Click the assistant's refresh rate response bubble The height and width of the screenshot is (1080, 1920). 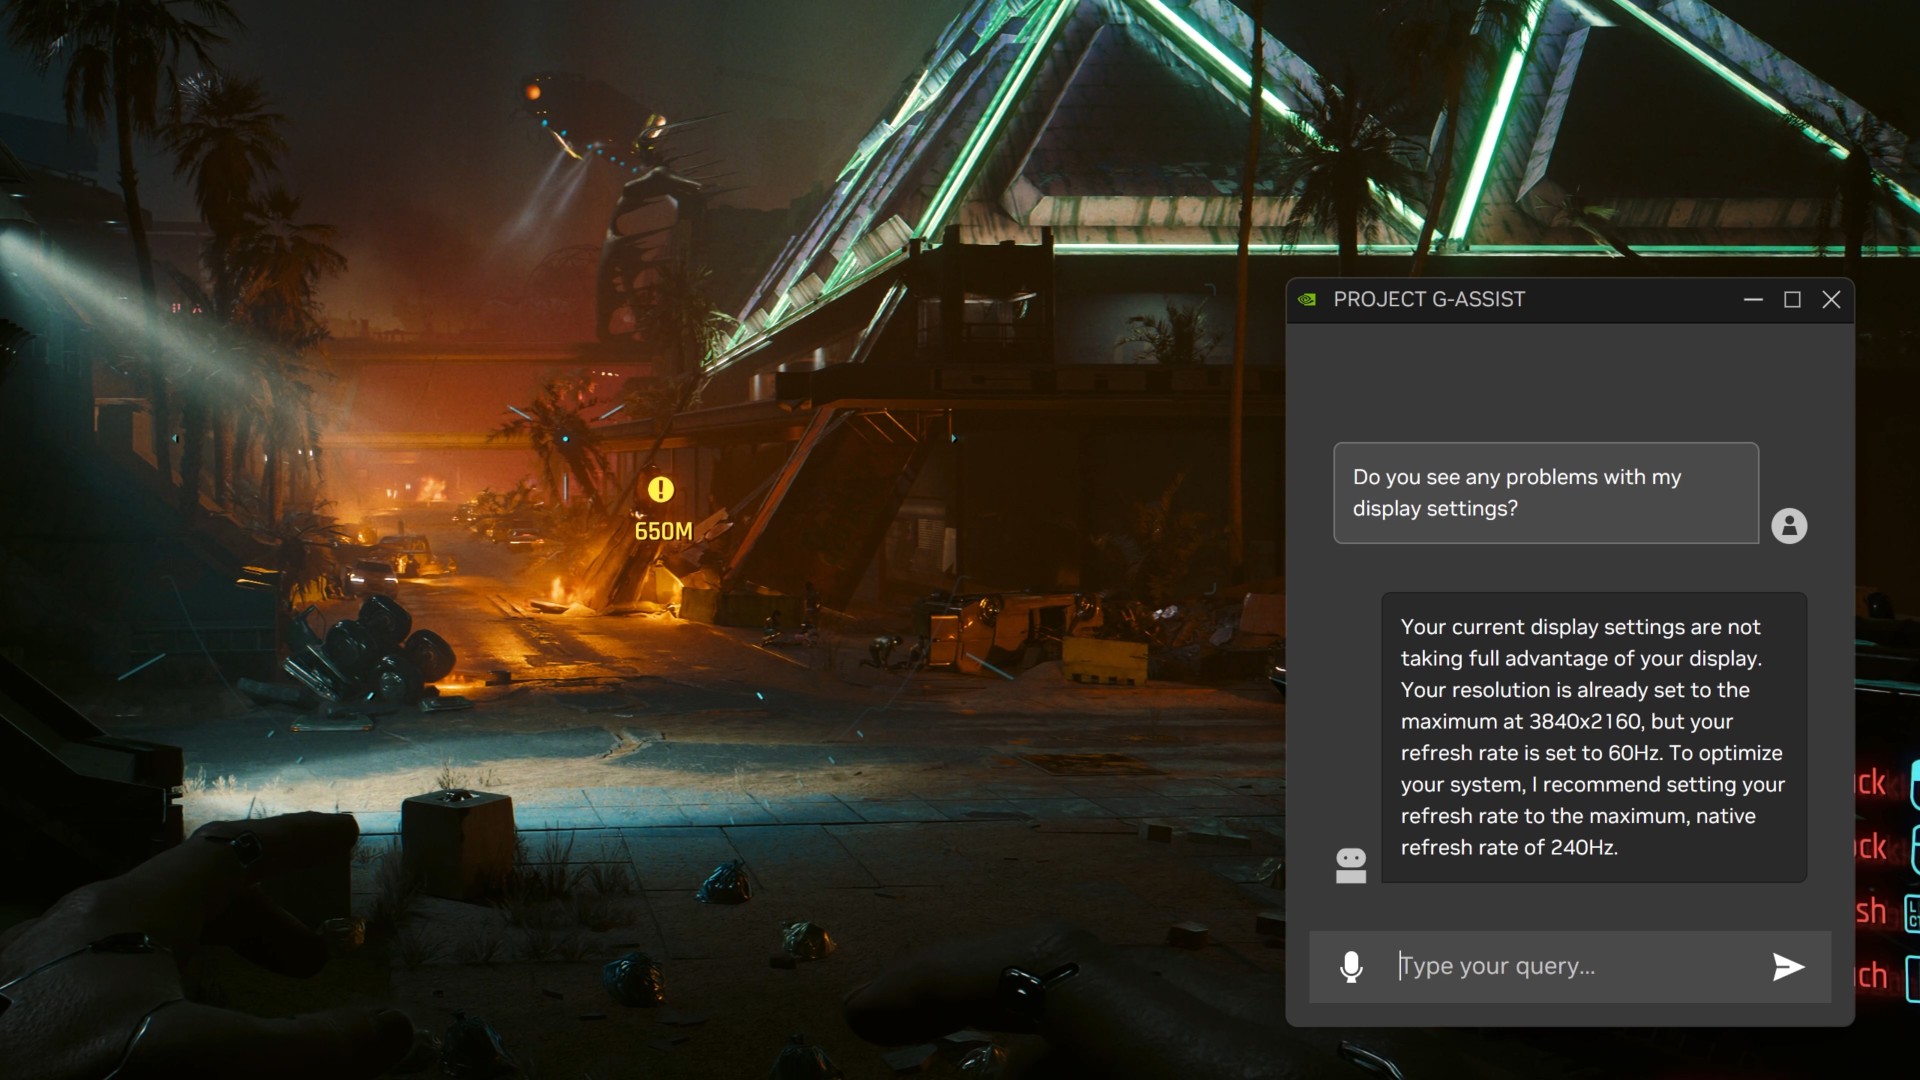[1593, 737]
